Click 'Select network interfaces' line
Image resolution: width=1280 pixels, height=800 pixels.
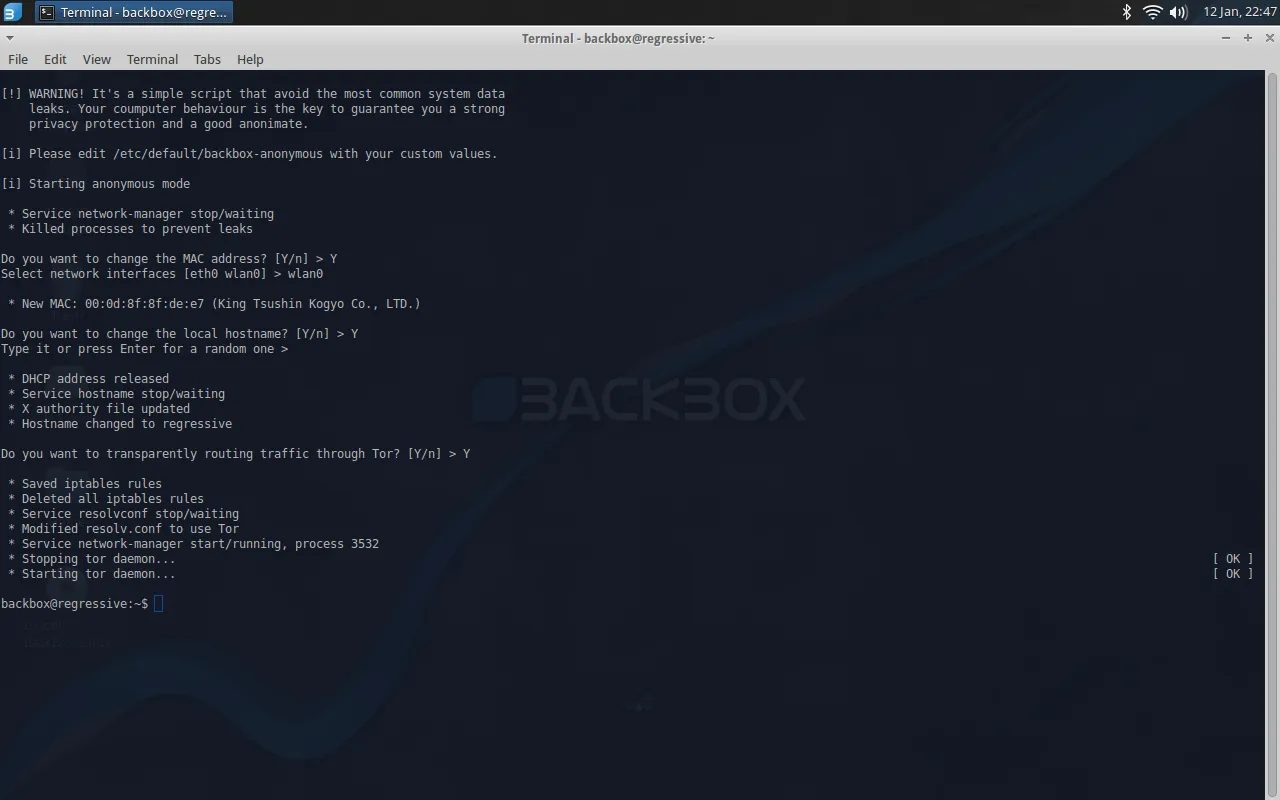click(x=162, y=274)
